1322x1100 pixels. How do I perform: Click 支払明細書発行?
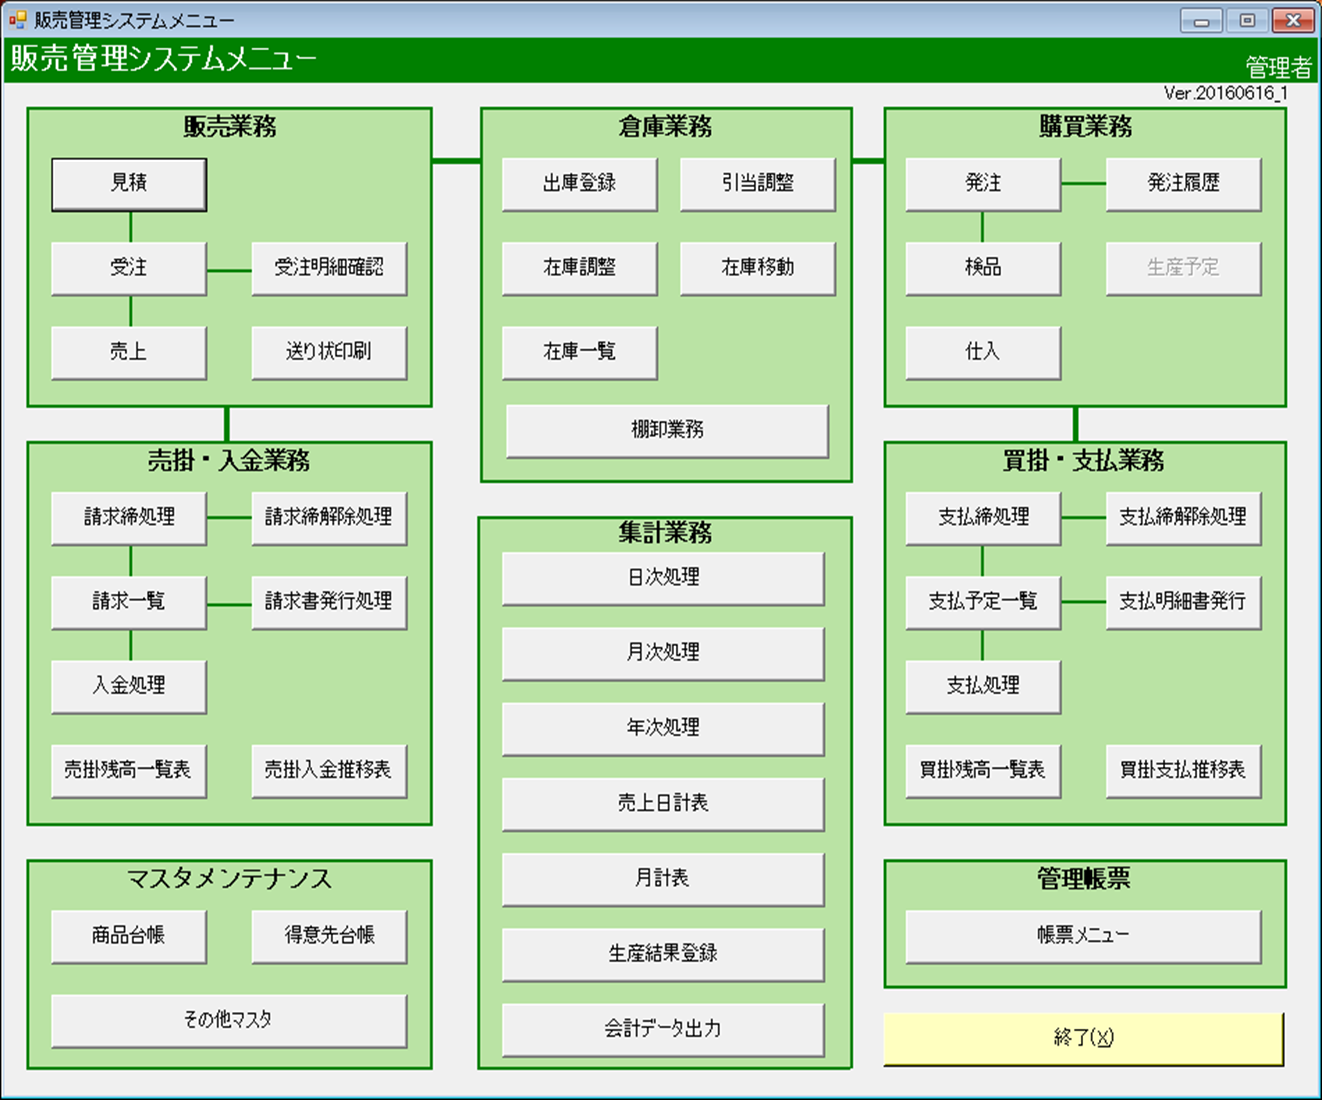click(x=1183, y=602)
